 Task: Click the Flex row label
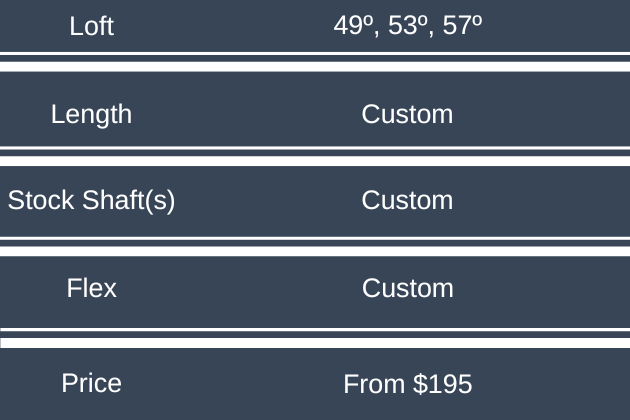91,288
